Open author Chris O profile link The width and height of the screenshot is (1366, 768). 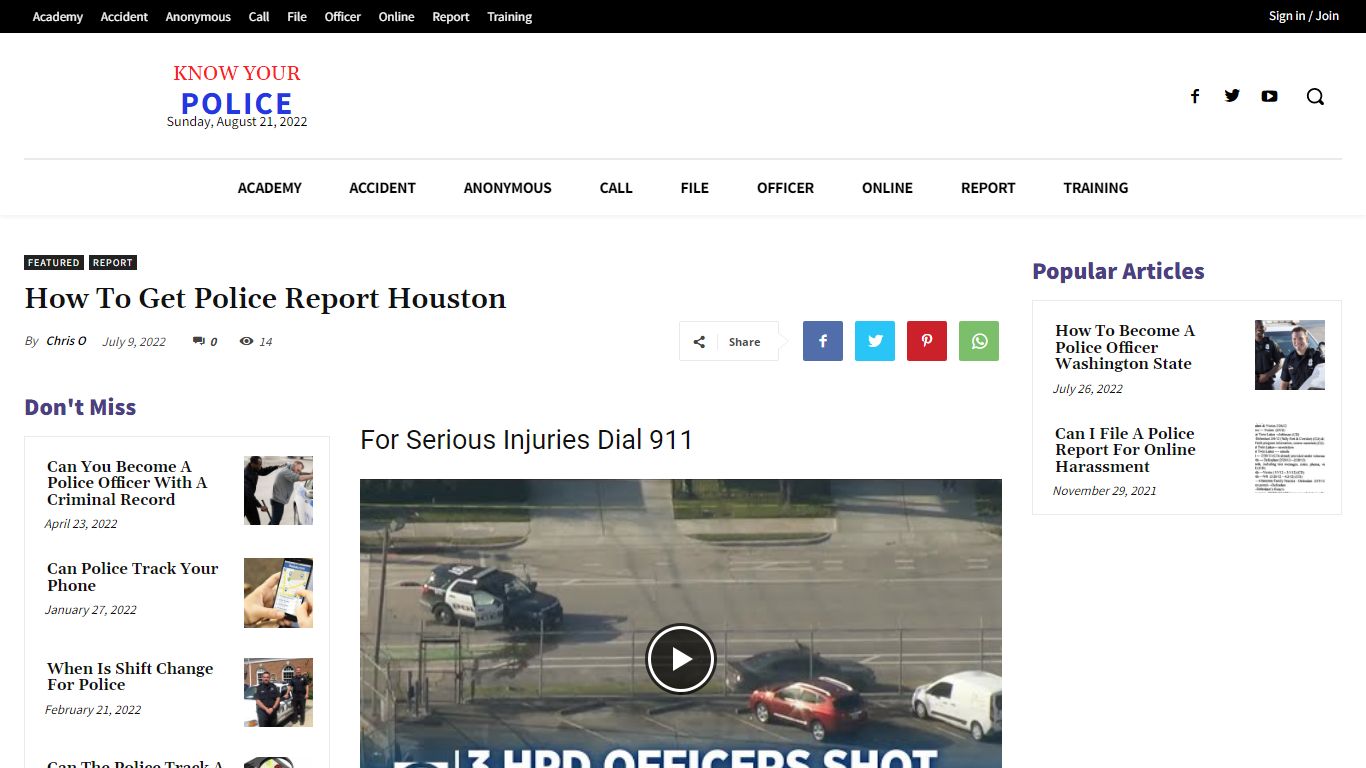coord(66,341)
